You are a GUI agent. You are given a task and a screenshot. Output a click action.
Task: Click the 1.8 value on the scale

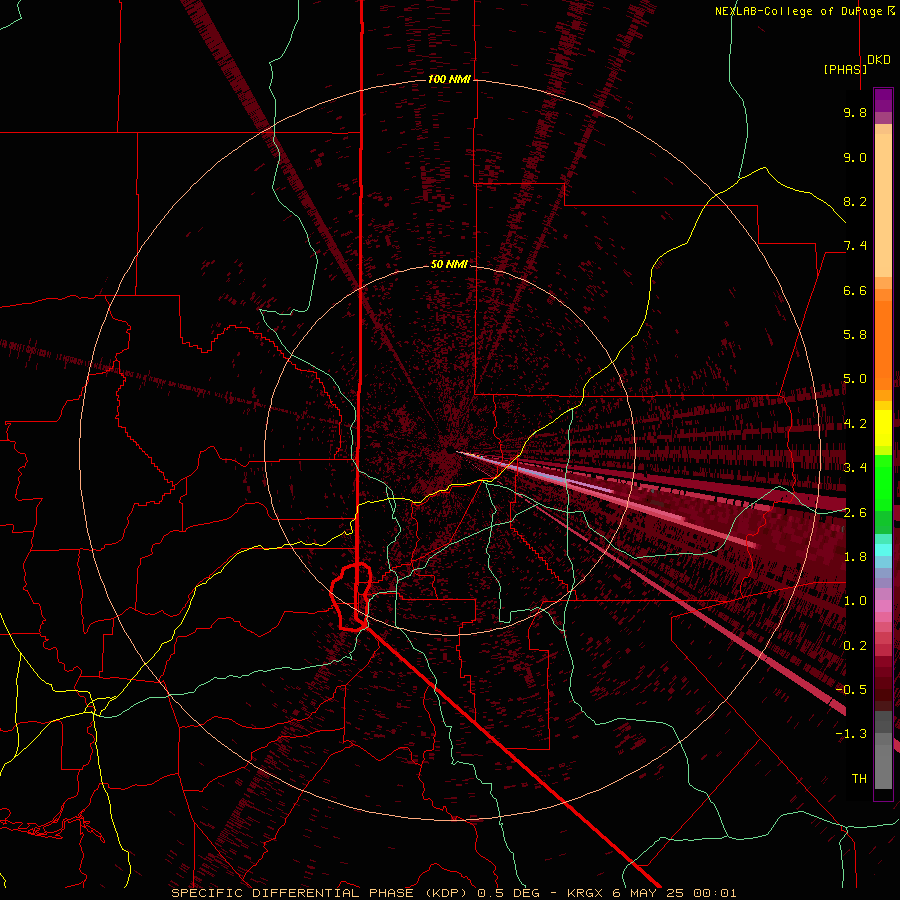pos(855,557)
